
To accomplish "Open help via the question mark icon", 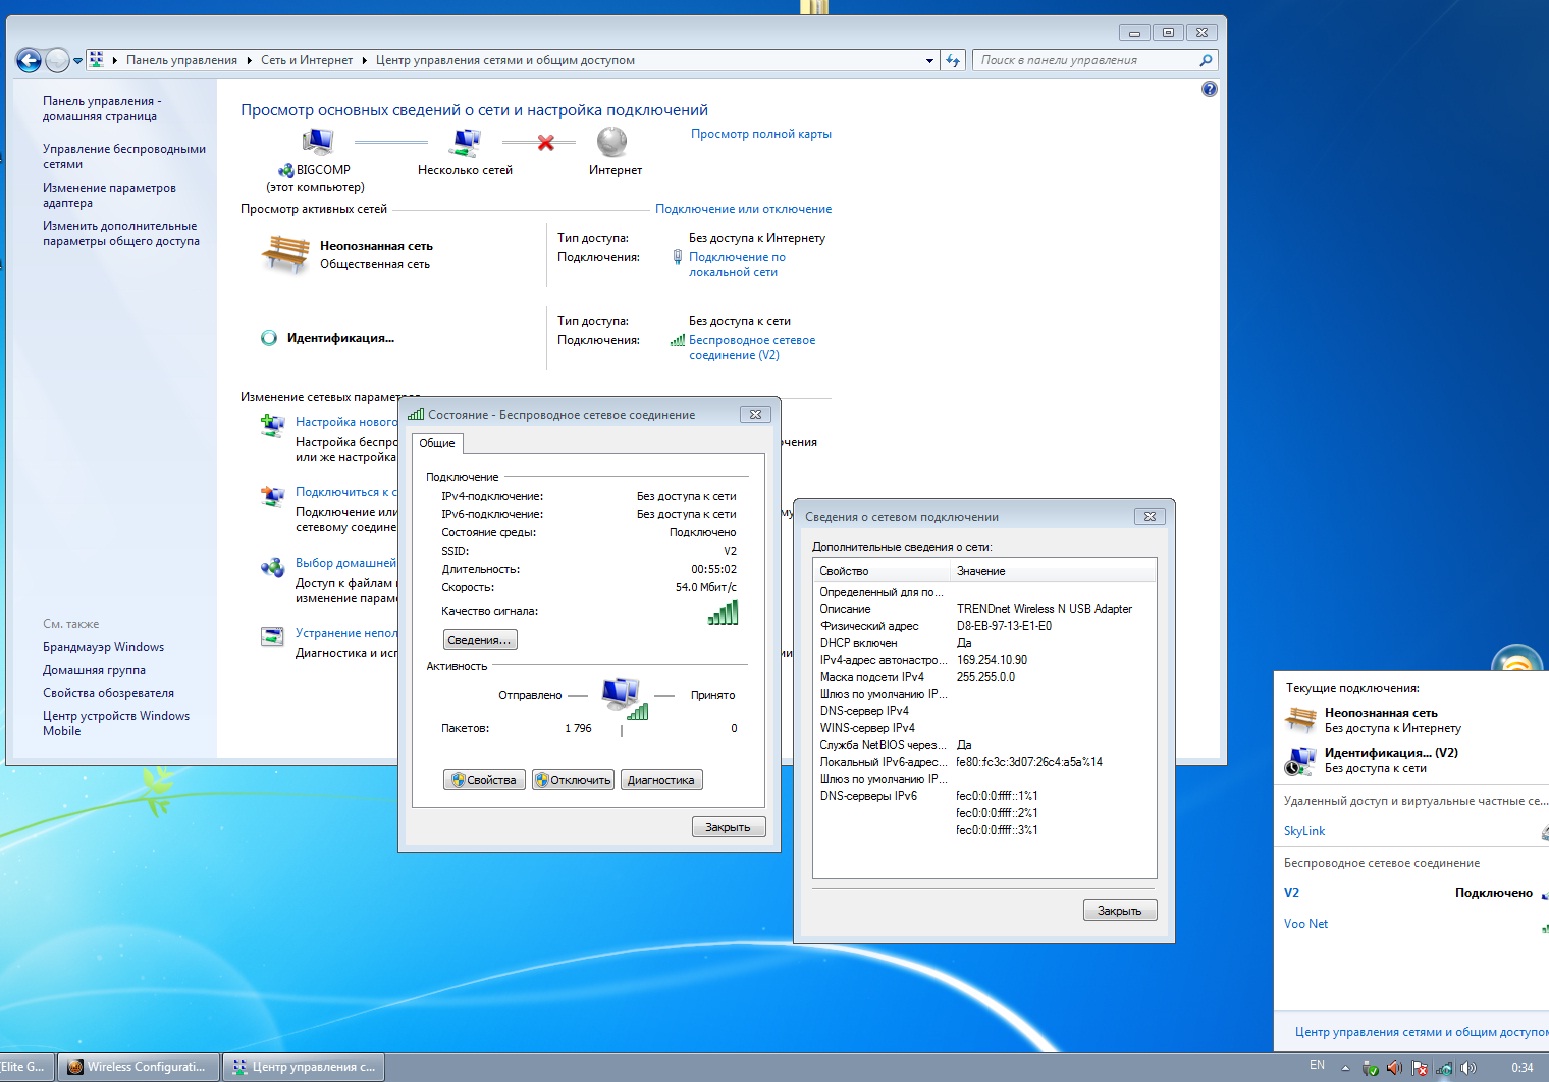I will 1209,89.
